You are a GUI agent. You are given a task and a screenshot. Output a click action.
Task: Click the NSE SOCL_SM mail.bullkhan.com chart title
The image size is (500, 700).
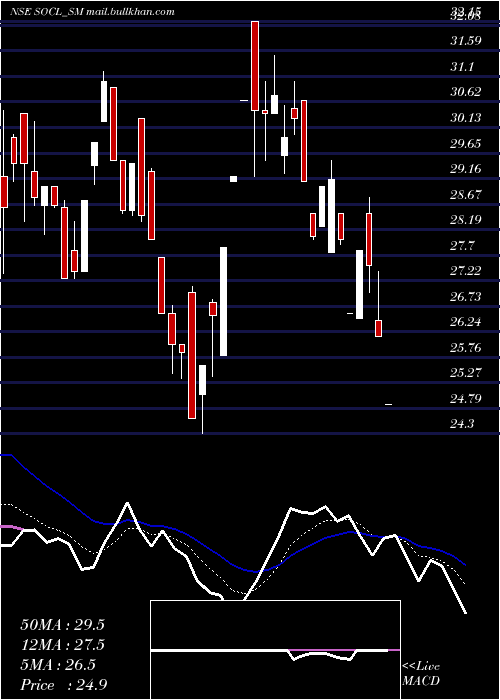click(x=92, y=12)
